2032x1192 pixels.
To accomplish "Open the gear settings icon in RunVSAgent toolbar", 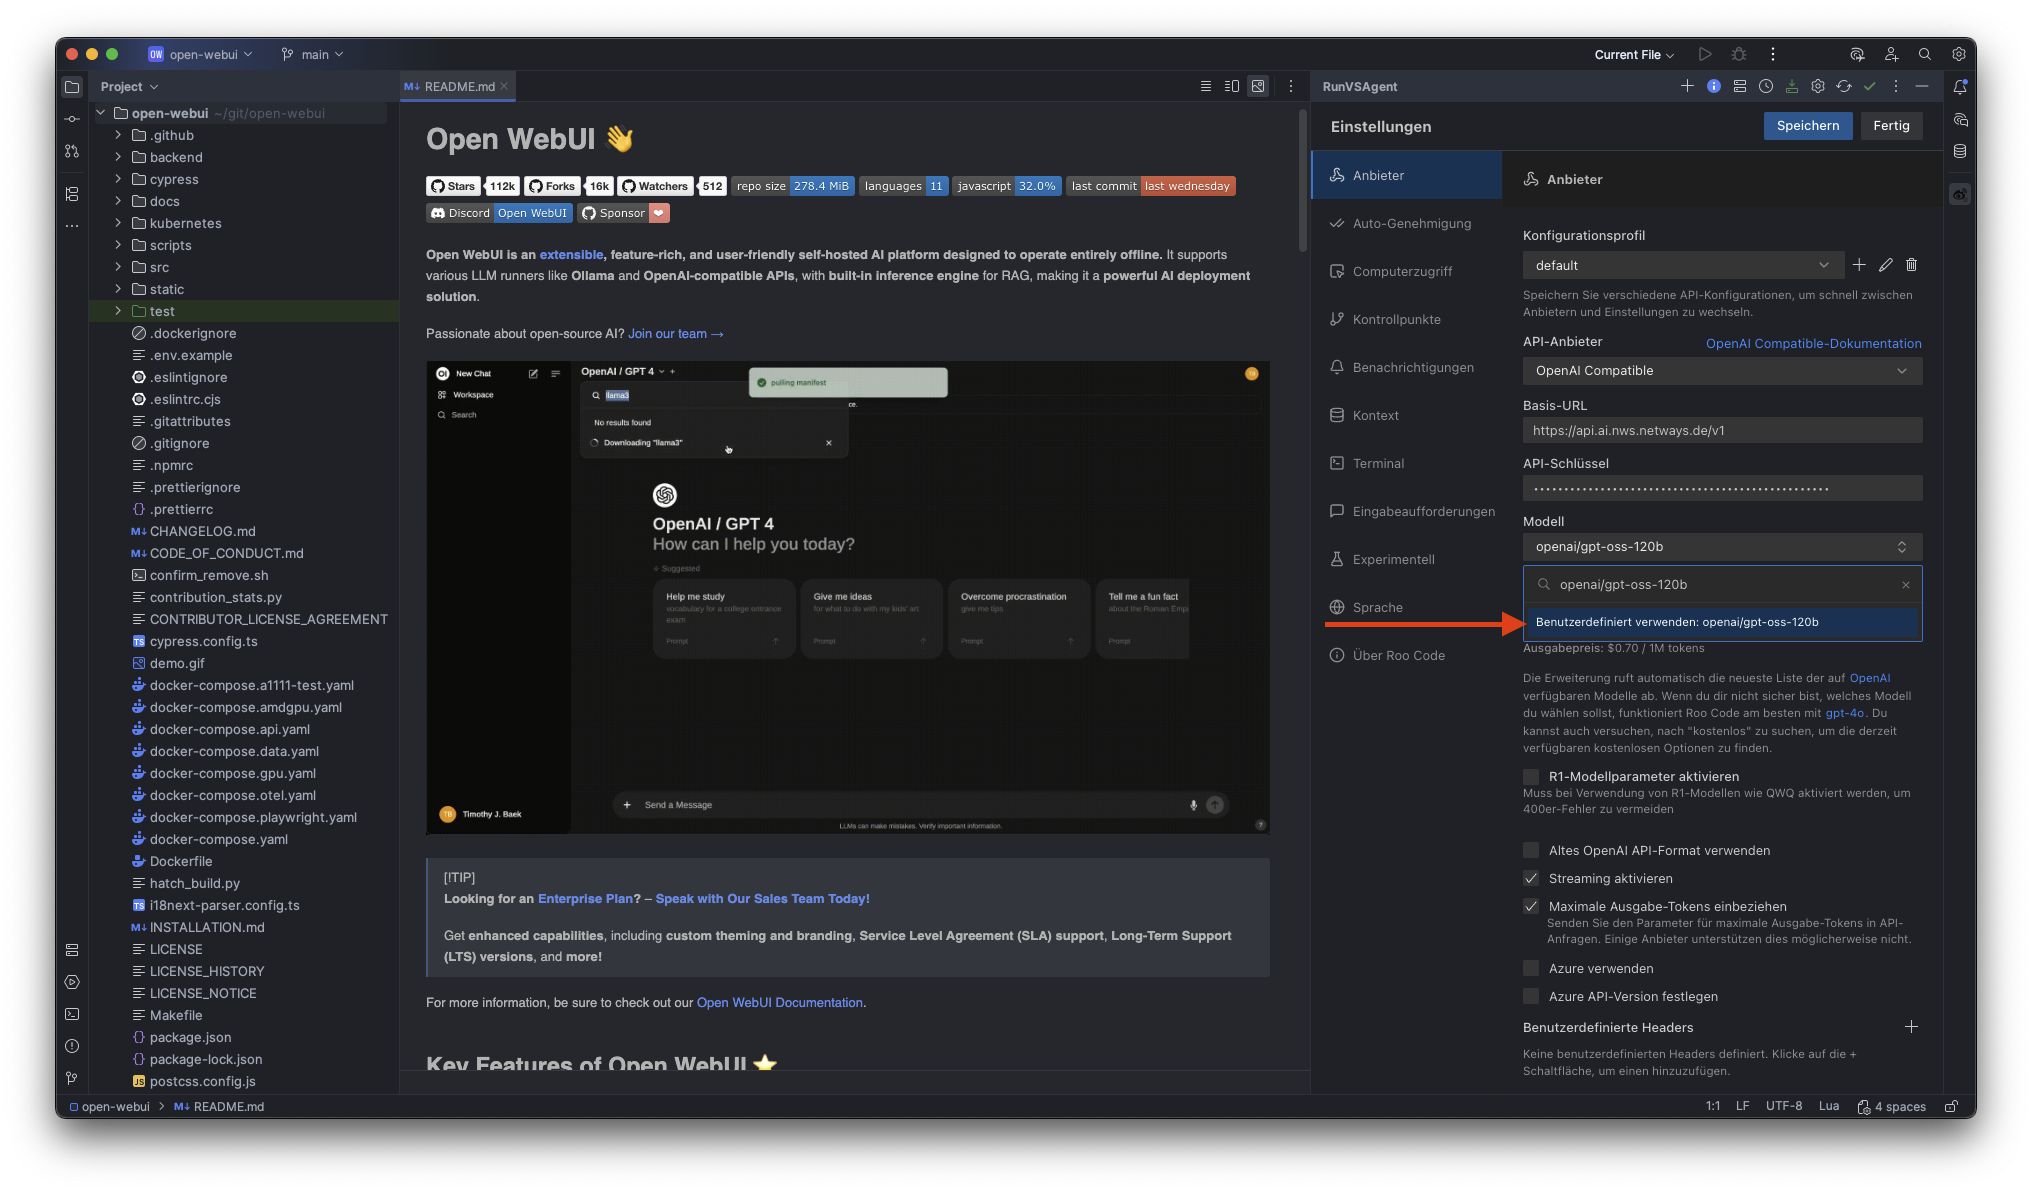I will [1818, 86].
